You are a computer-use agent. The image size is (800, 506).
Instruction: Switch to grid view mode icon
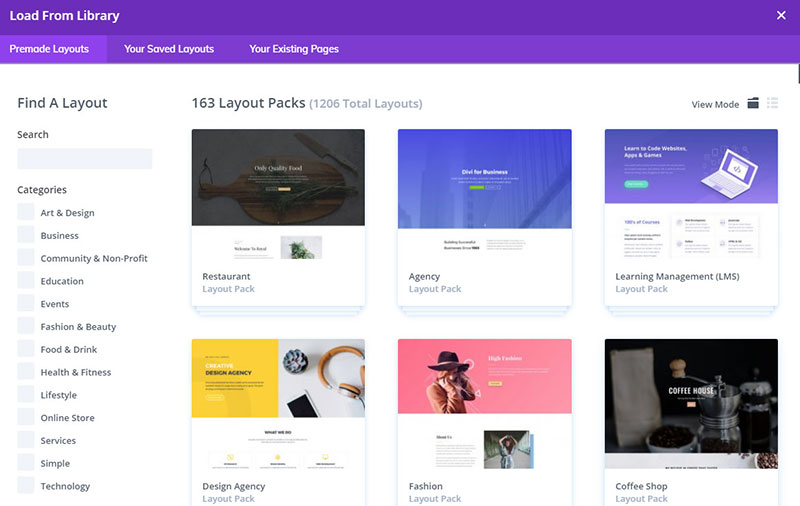(x=753, y=103)
